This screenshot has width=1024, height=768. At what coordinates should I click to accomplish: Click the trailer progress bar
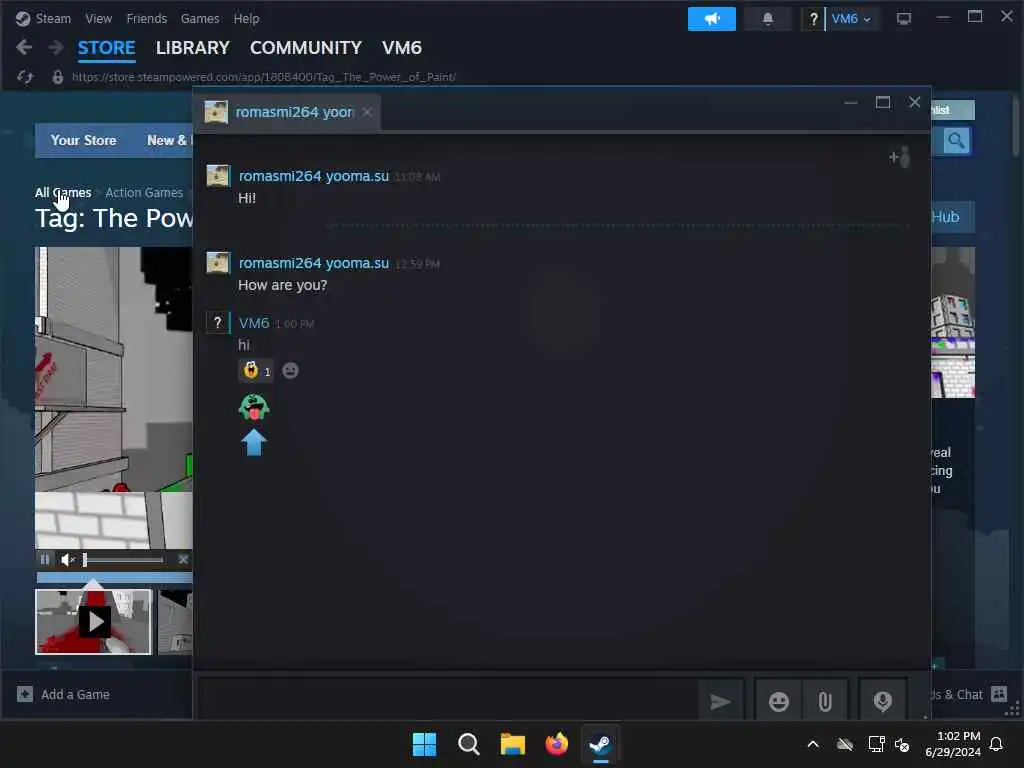(x=114, y=577)
